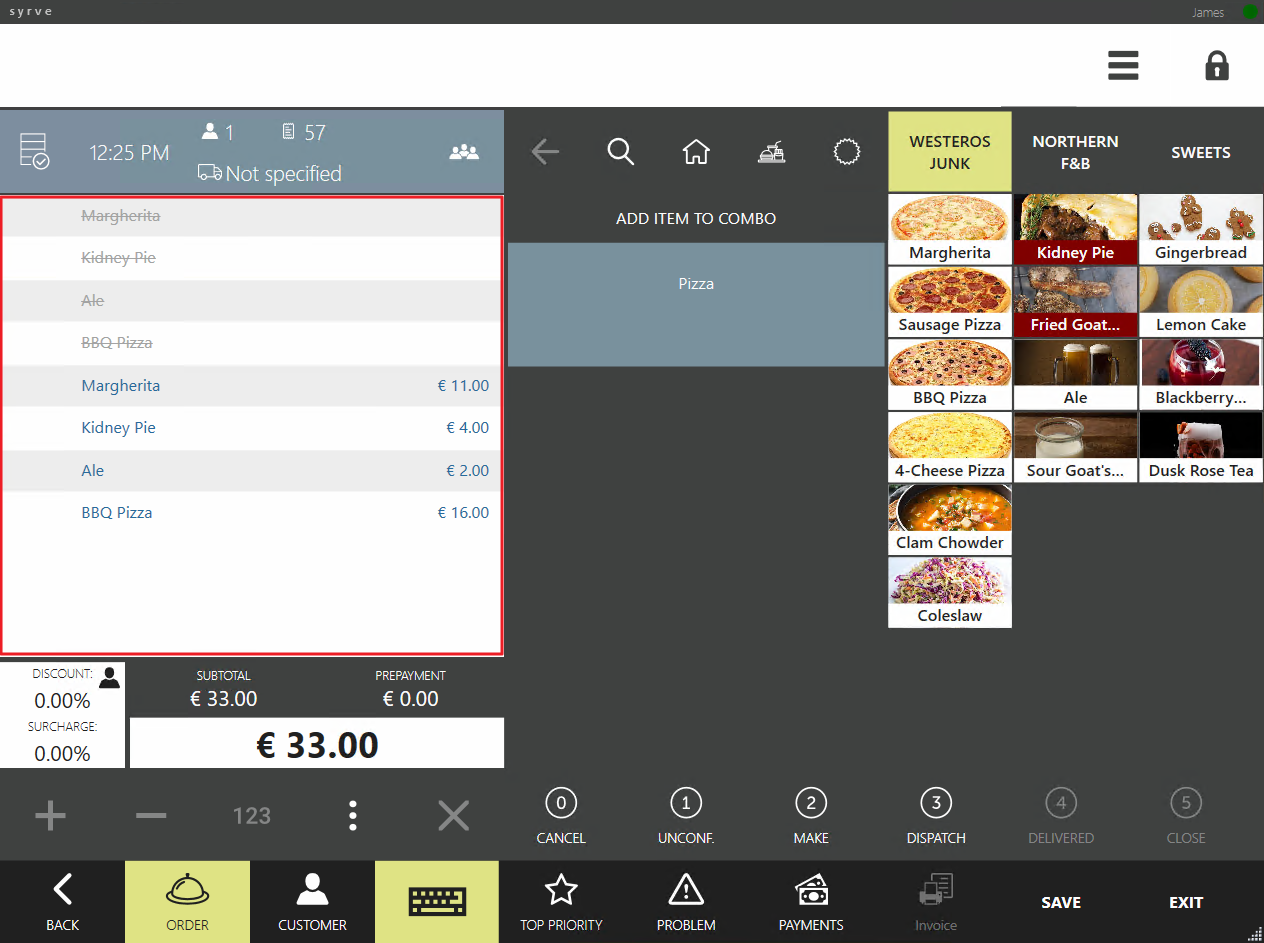
Task: Open the Payments screen
Action: tap(811, 901)
